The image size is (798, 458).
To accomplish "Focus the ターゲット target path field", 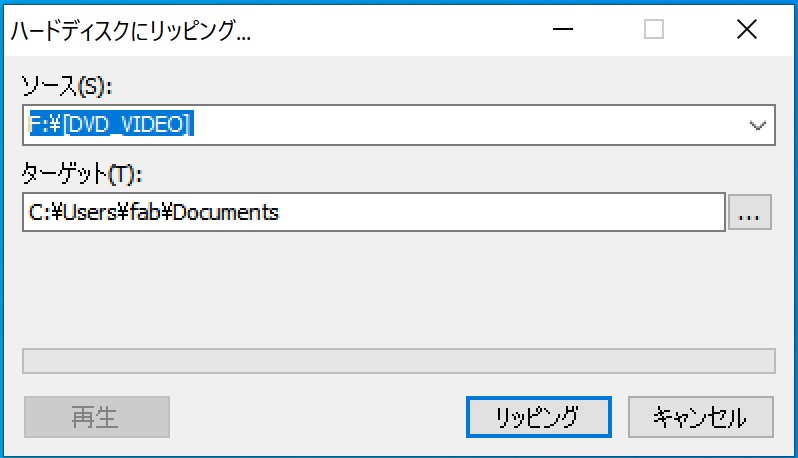I will coord(374,212).
